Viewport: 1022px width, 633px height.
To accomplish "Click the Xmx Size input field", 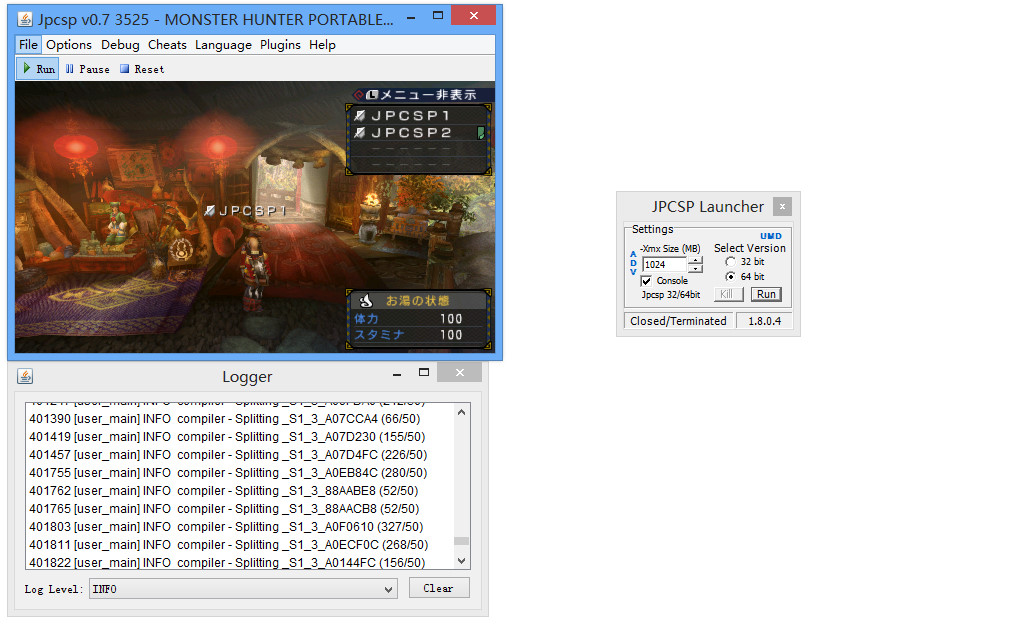I will (664, 265).
